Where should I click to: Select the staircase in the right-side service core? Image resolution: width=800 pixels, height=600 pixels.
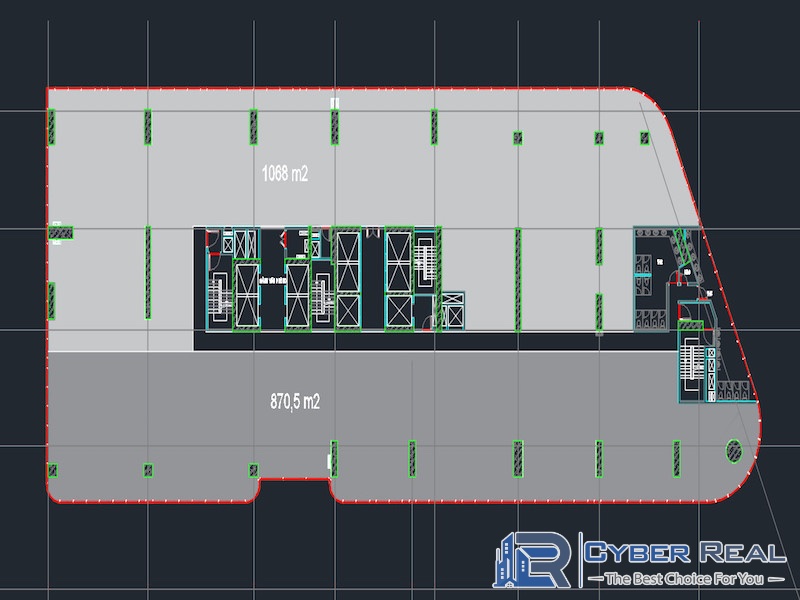[x=691, y=363]
